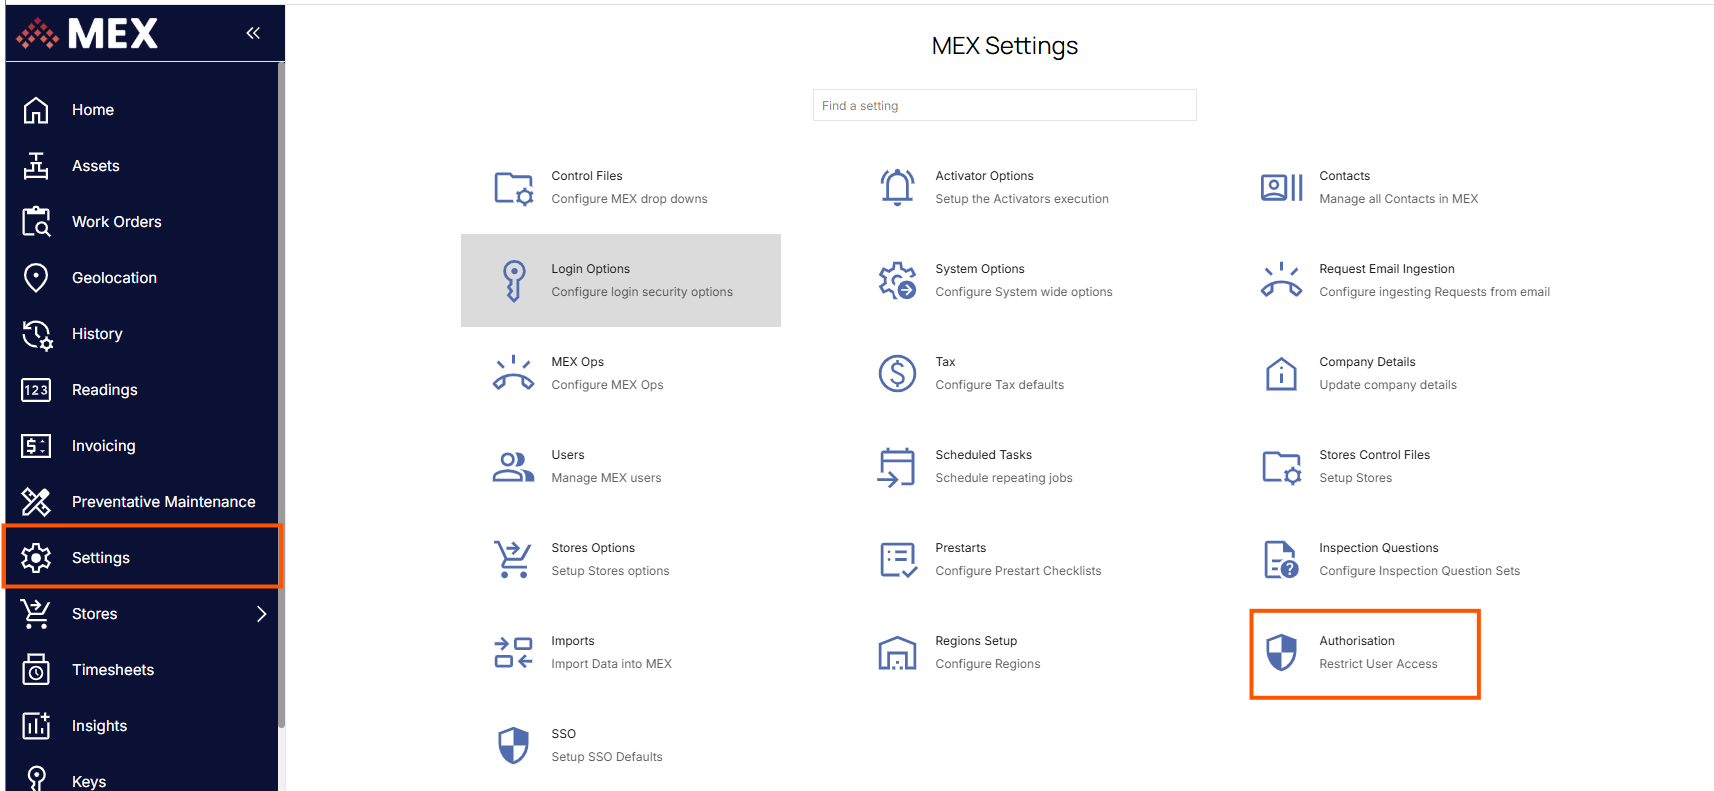Image resolution: width=1714 pixels, height=791 pixels.
Task: Click the Find a setting search field
Action: [x=1004, y=106]
